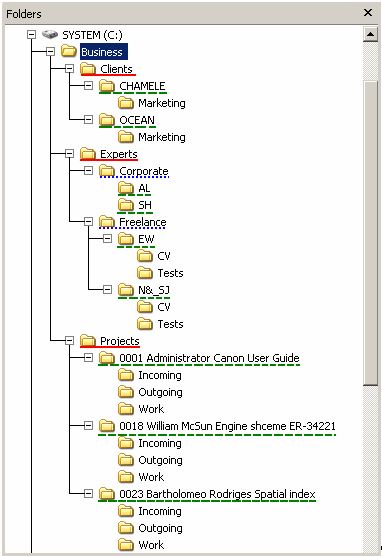The image size is (382, 556).
Task: Select the SYSTEM (C:) label
Action: [x=93, y=35]
